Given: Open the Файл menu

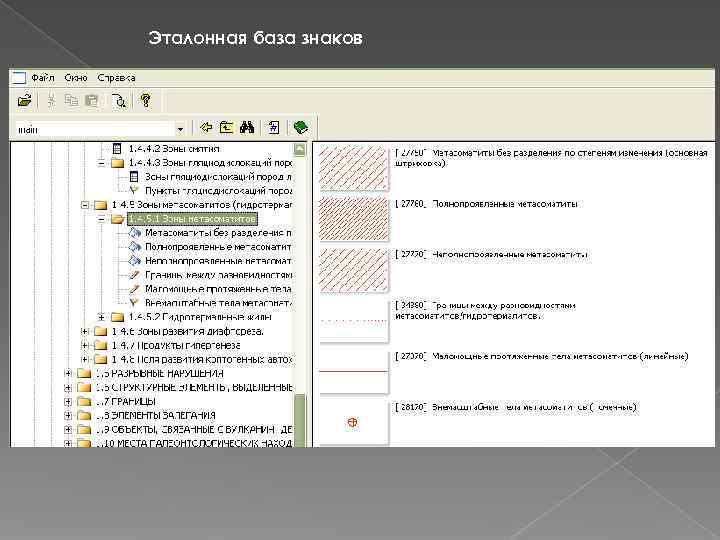Looking at the screenshot, I should 43,78.
